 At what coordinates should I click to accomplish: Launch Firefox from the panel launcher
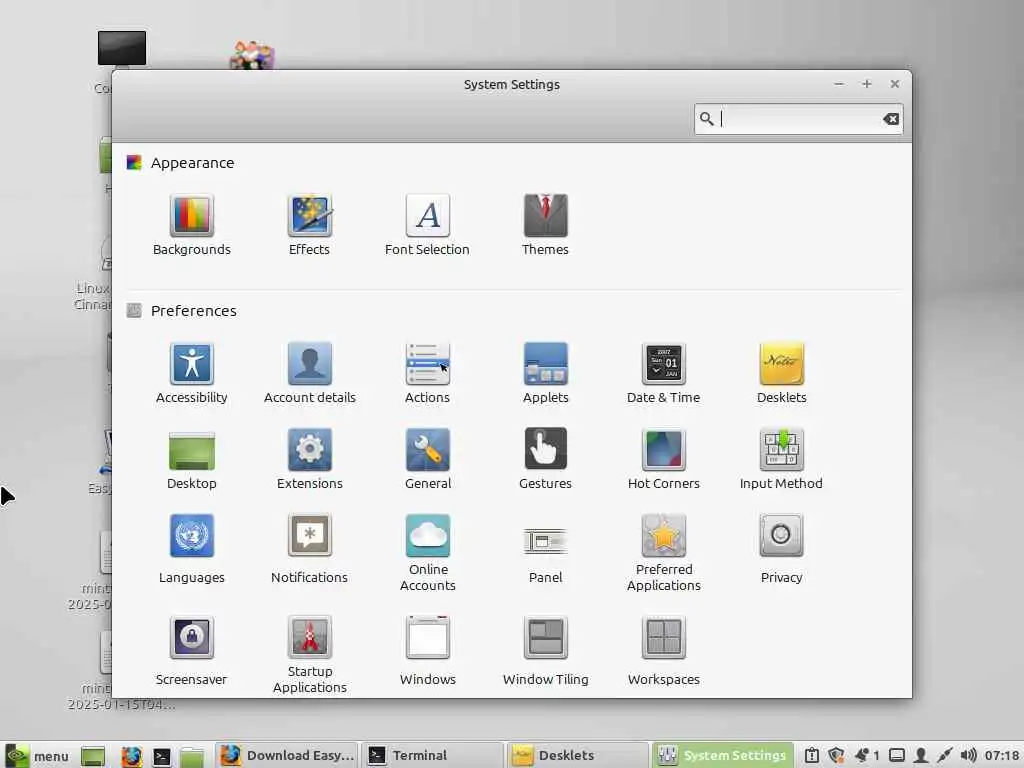131,756
